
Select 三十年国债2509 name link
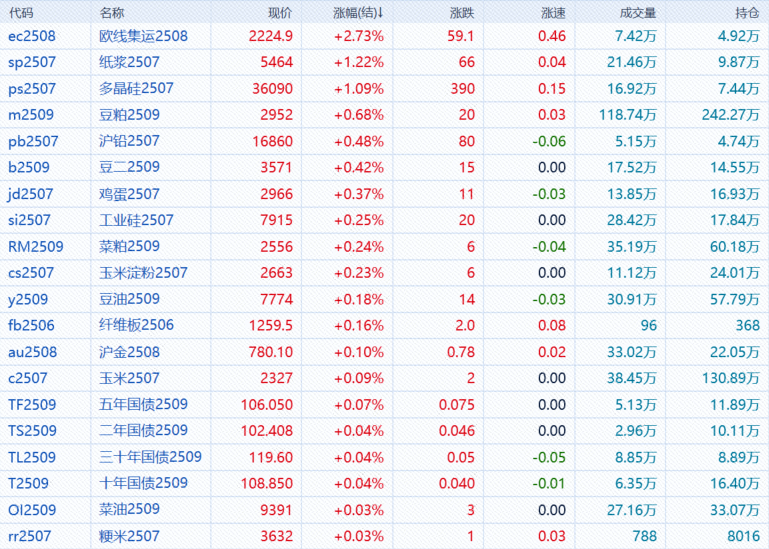pyautogui.click(x=151, y=457)
